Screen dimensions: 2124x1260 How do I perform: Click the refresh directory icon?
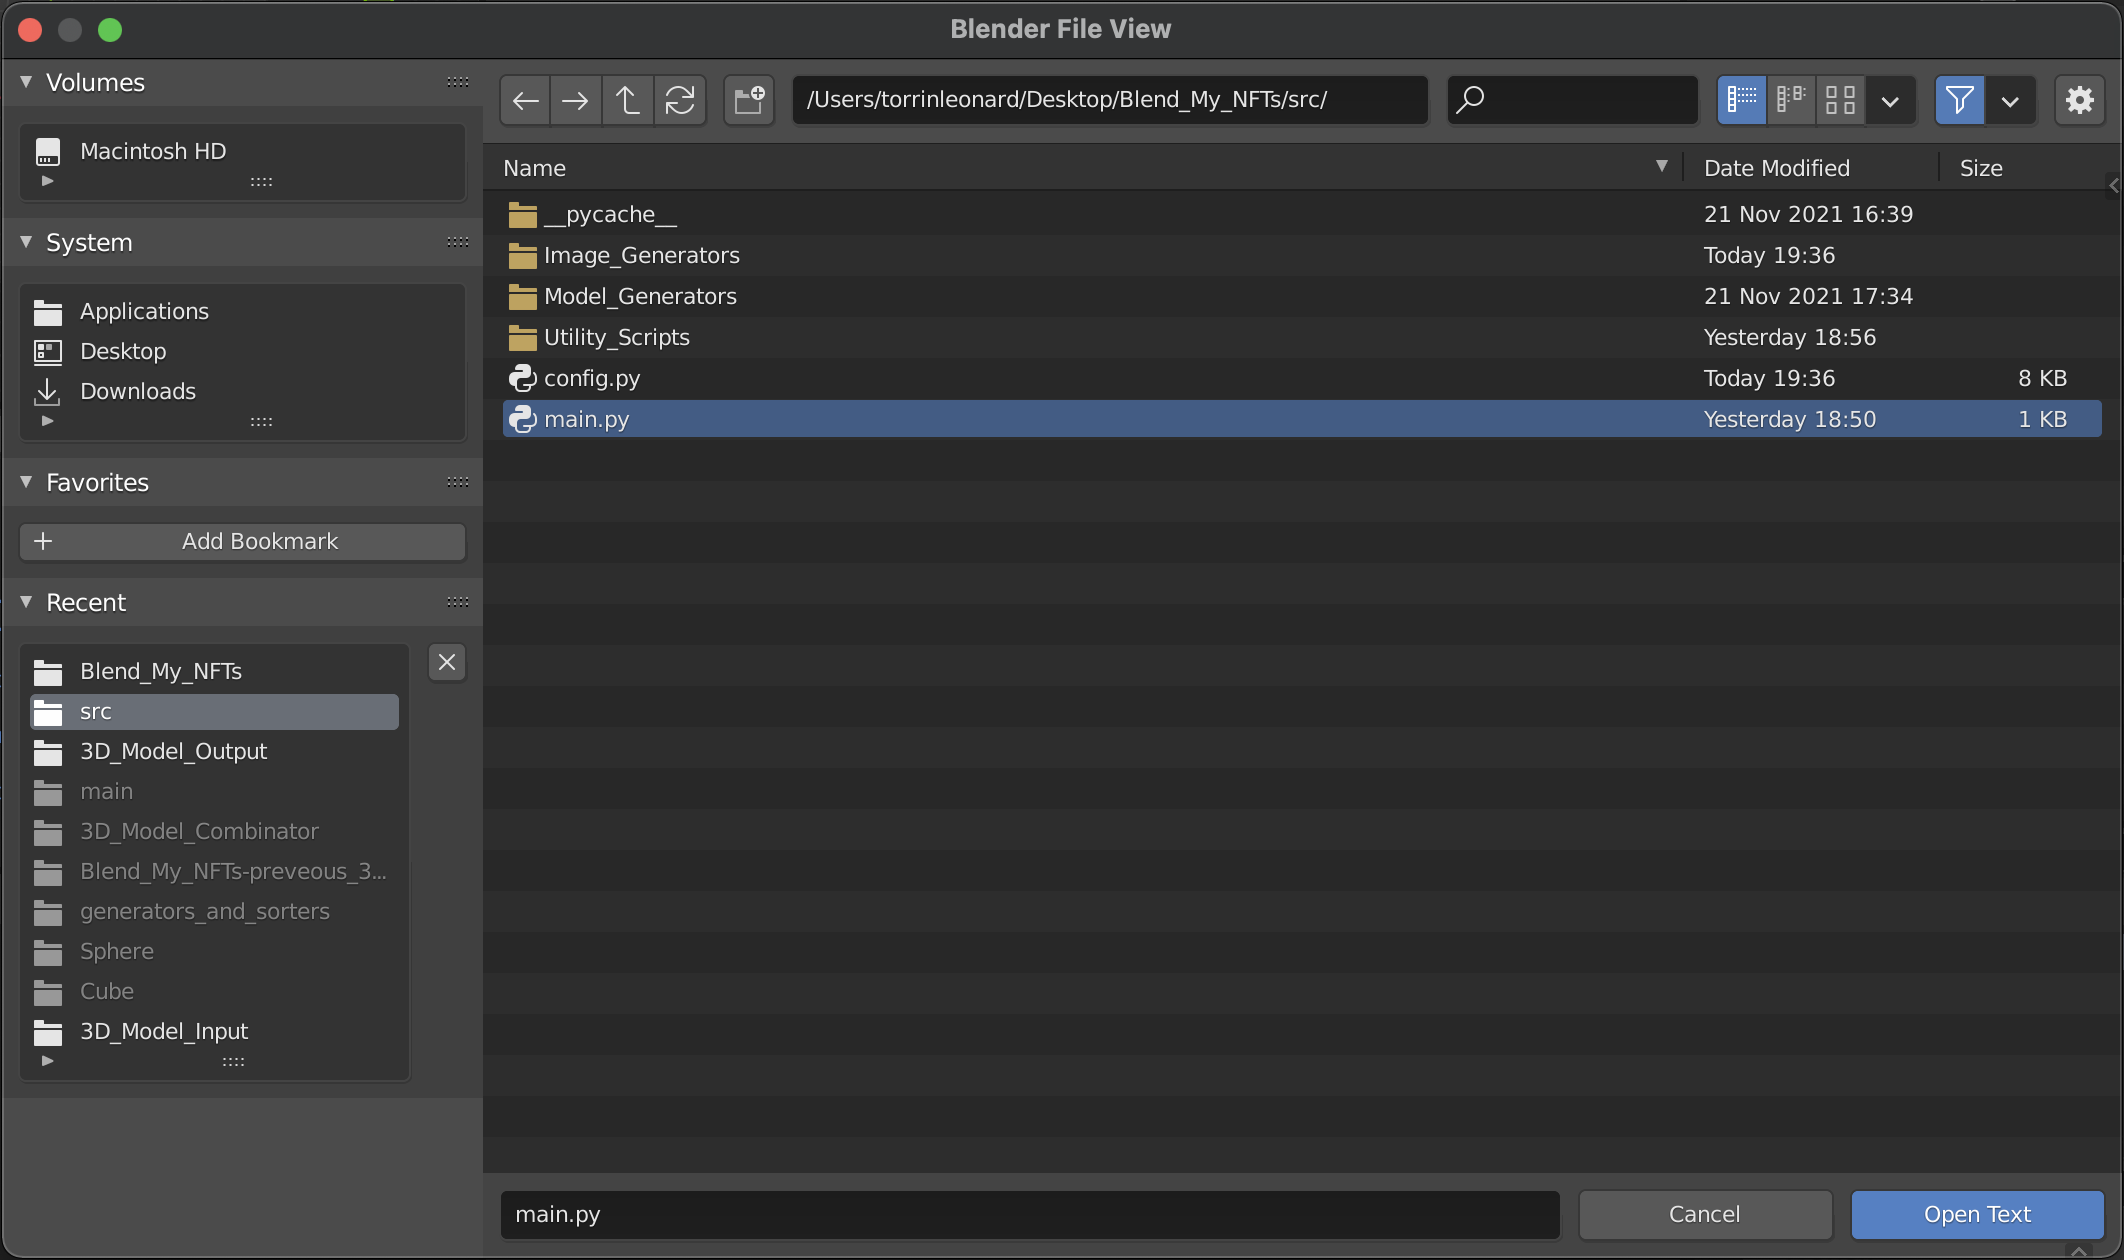680,99
